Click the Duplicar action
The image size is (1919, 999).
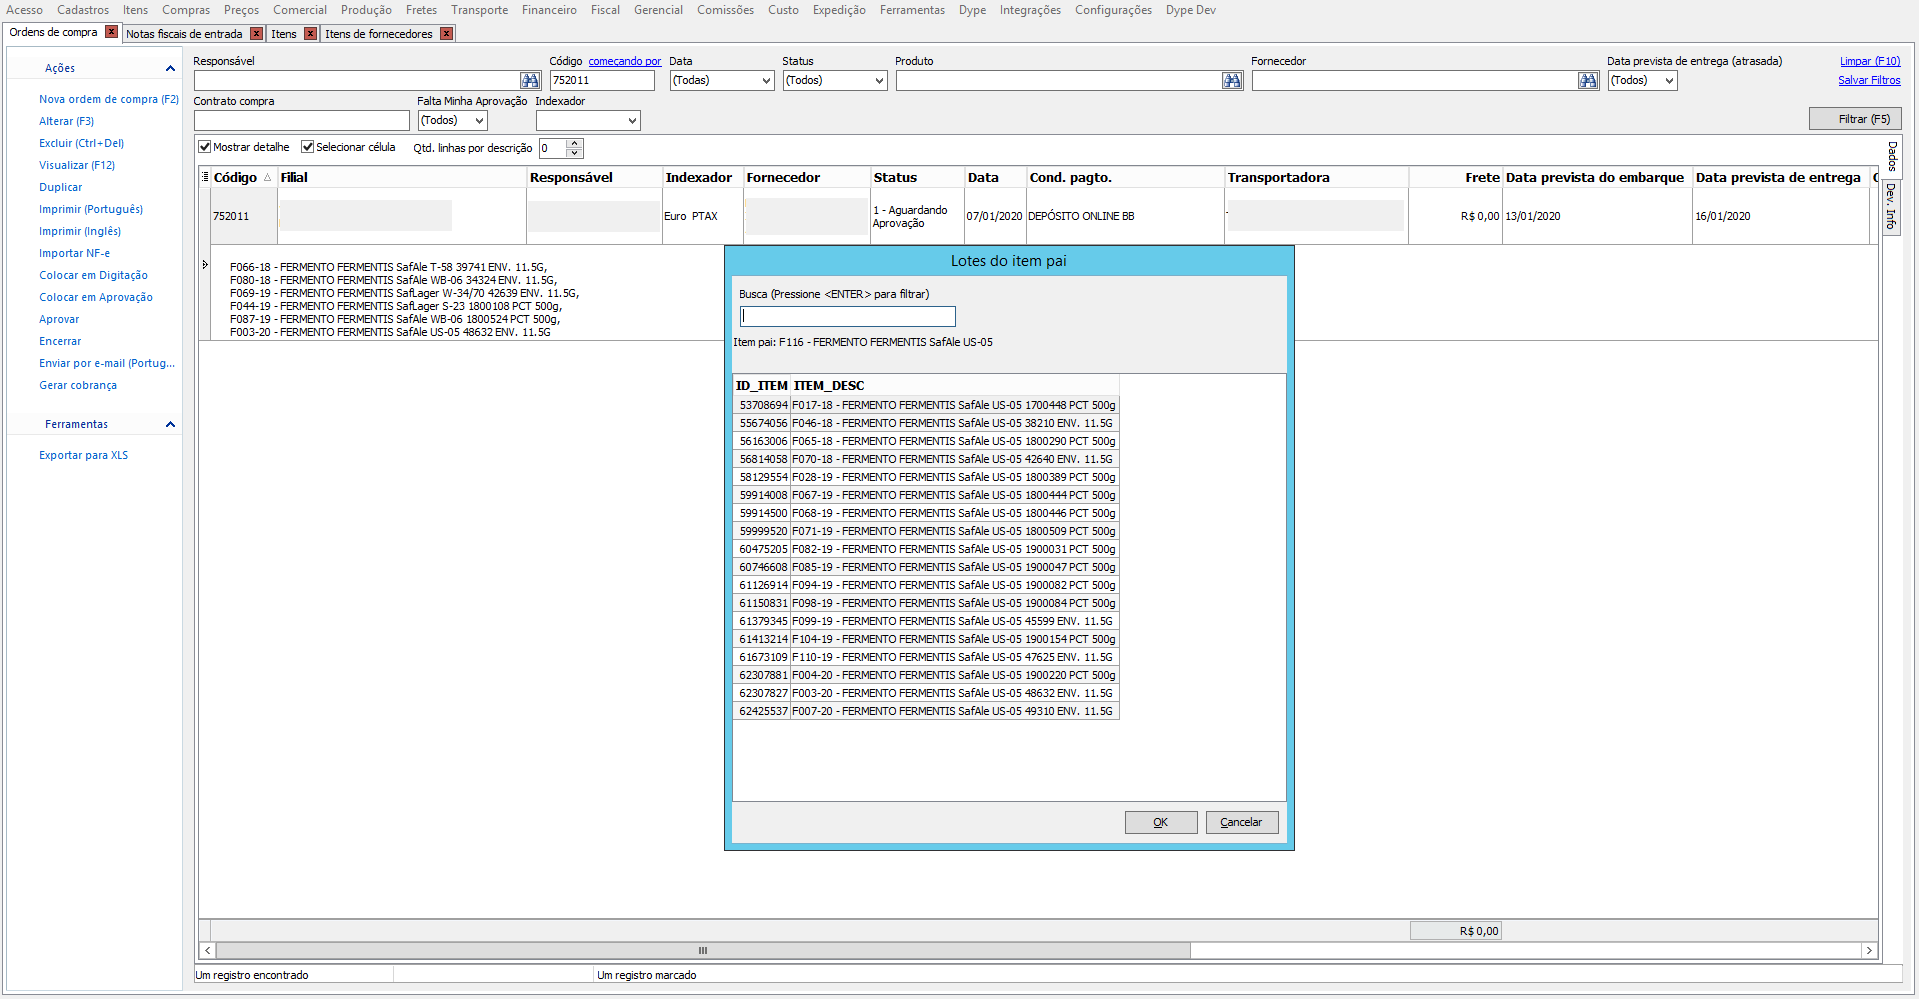pyautogui.click(x=61, y=187)
